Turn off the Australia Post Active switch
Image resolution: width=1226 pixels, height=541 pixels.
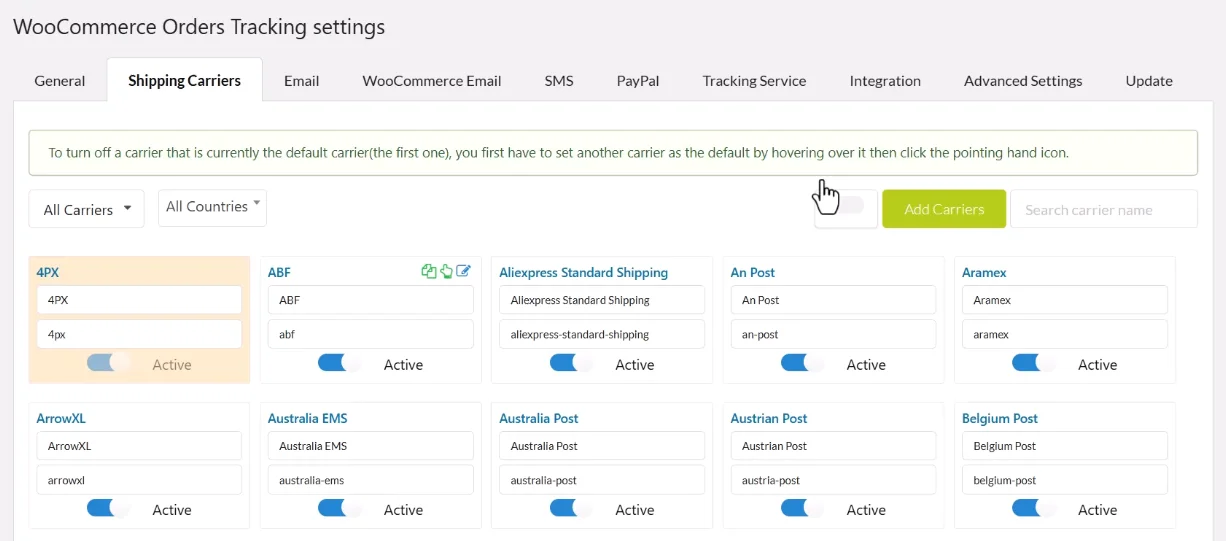[x=571, y=509]
